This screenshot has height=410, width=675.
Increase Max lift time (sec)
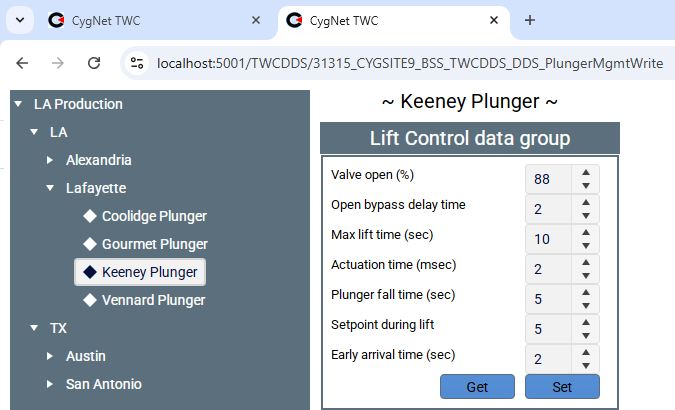pos(585,232)
